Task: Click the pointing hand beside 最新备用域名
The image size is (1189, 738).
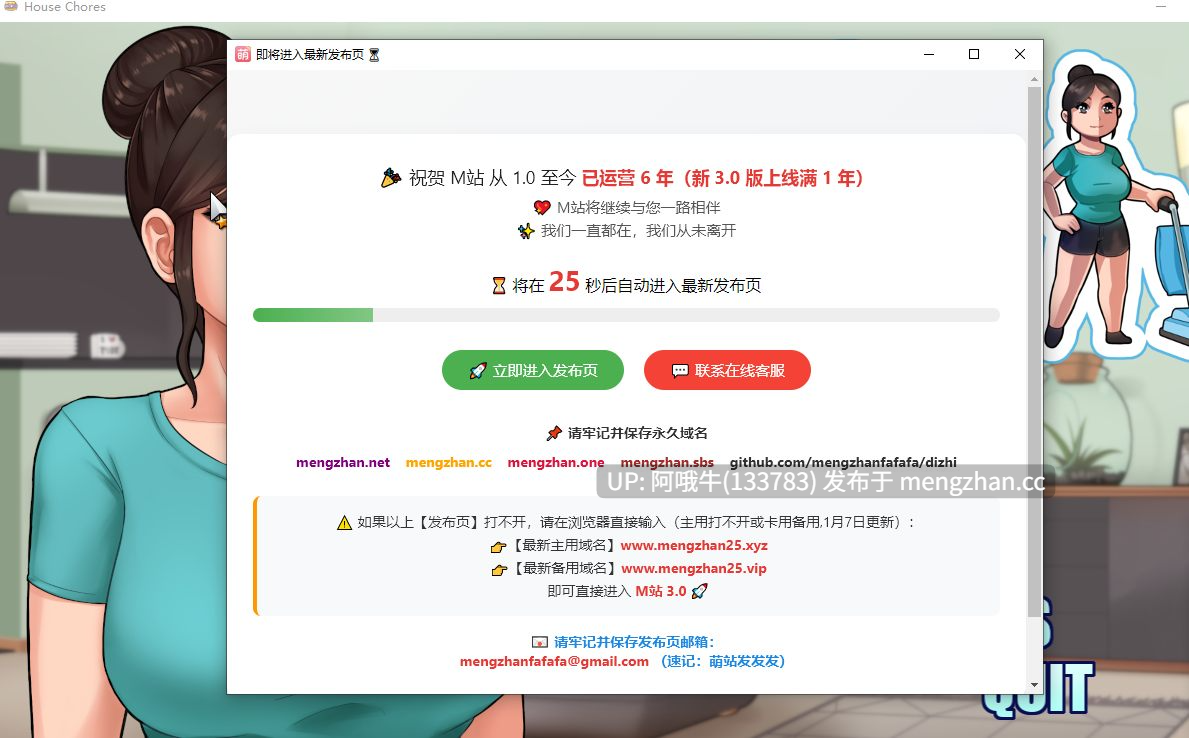Action: click(499, 570)
